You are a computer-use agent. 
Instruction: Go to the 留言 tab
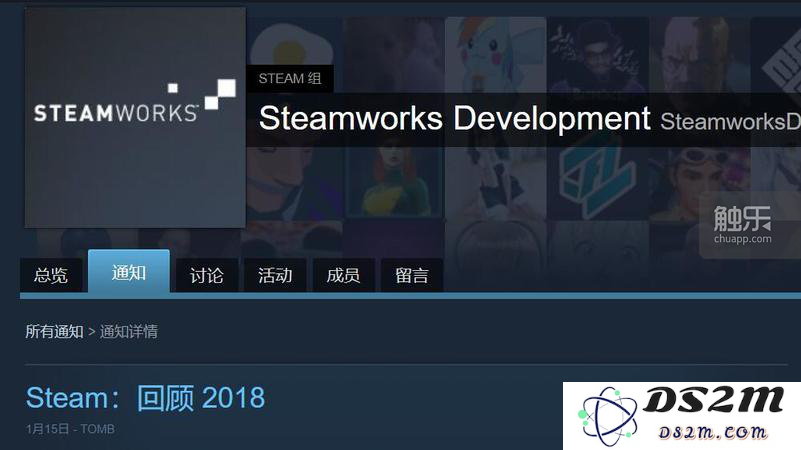tap(412, 275)
